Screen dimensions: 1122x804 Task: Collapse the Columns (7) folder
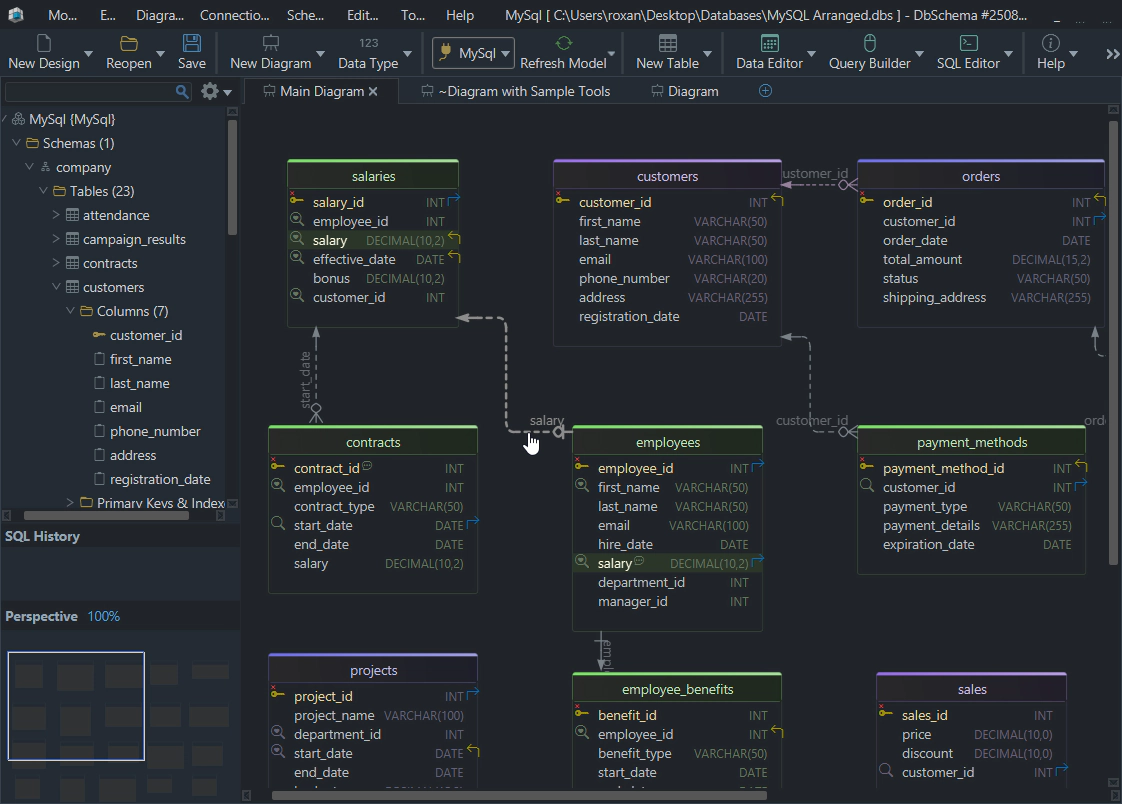click(69, 310)
